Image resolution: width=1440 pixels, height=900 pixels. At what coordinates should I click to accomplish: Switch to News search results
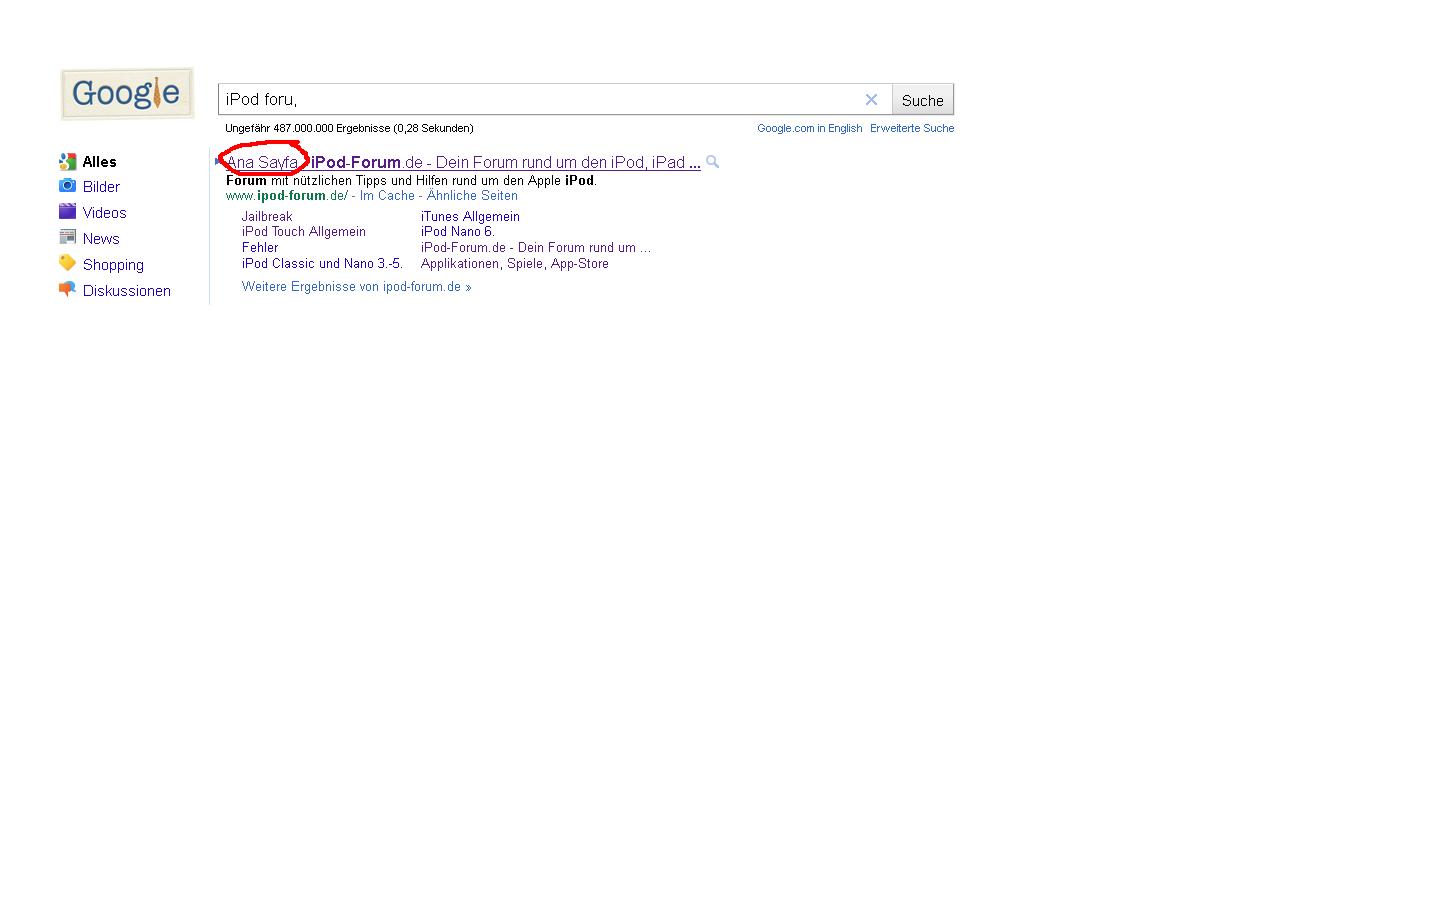pyautogui.click(x=101, y=239)
